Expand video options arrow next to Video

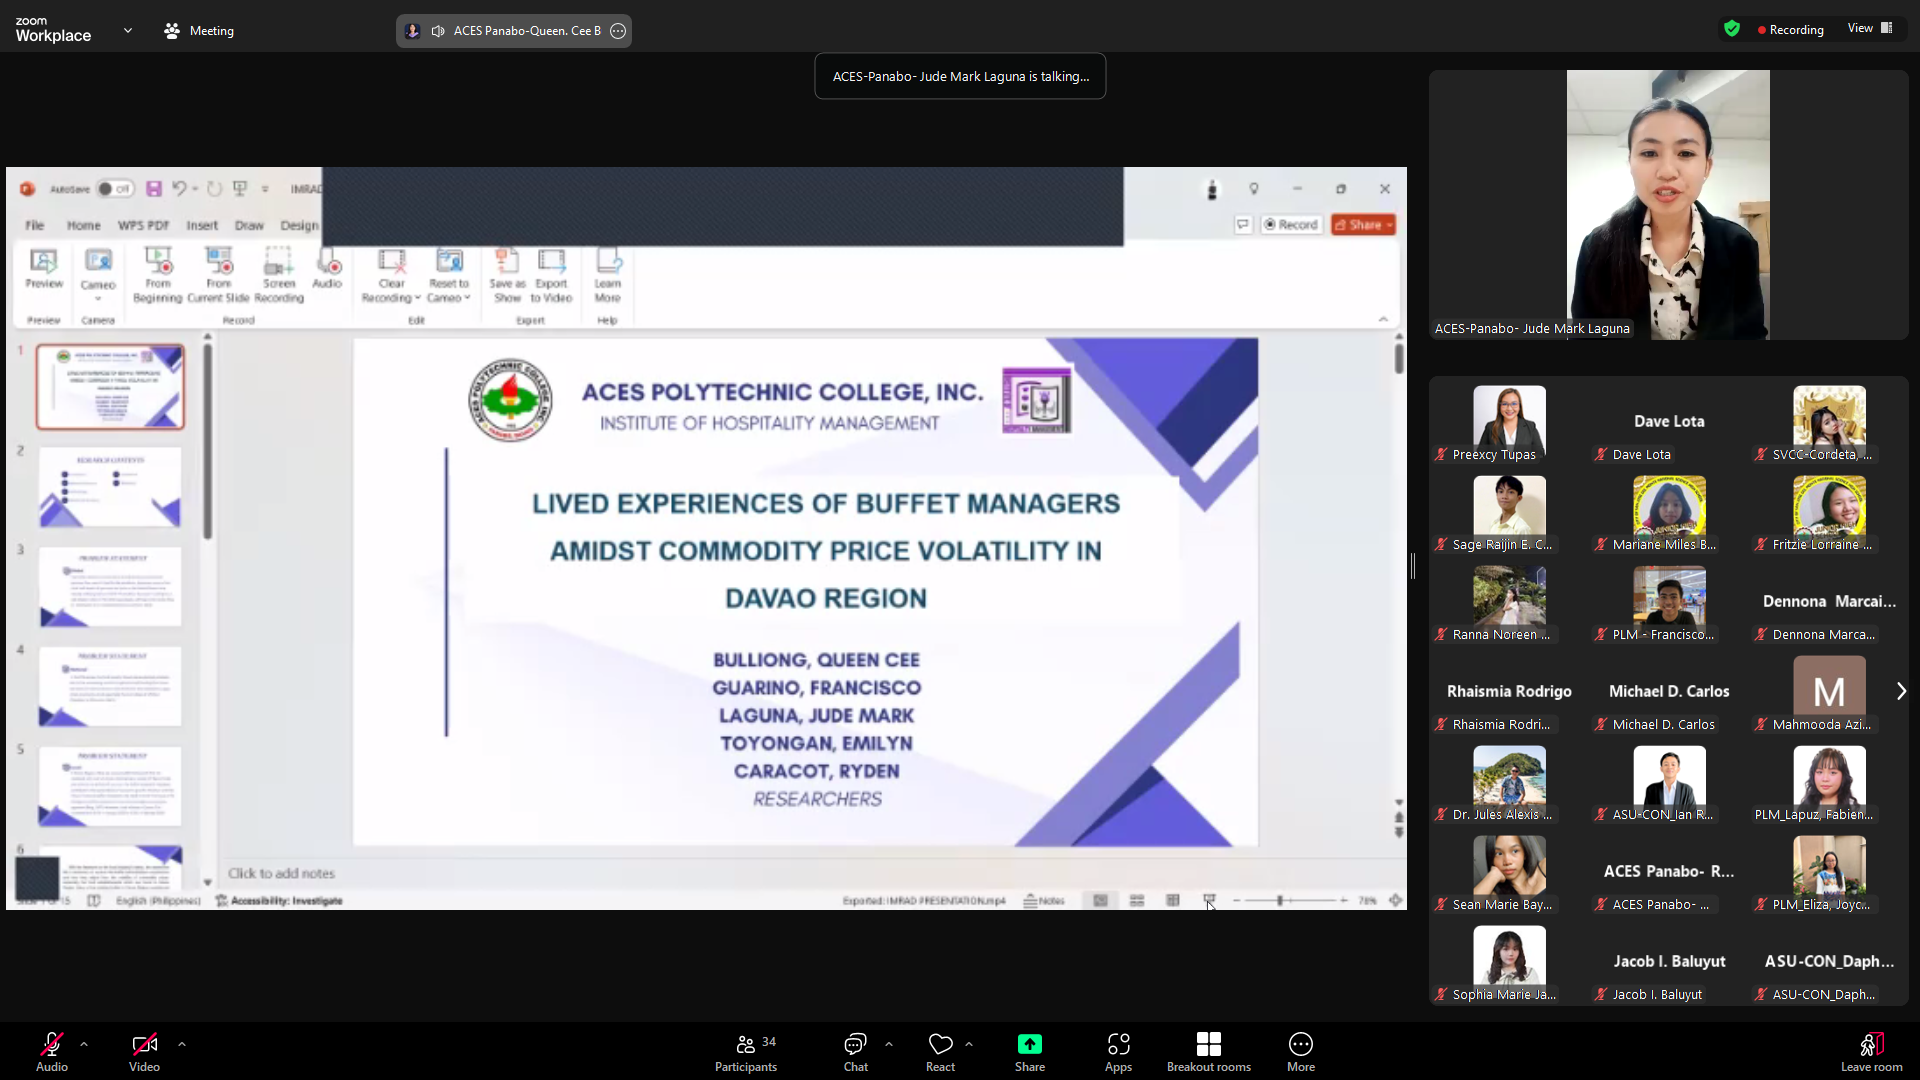point(182,1044)
